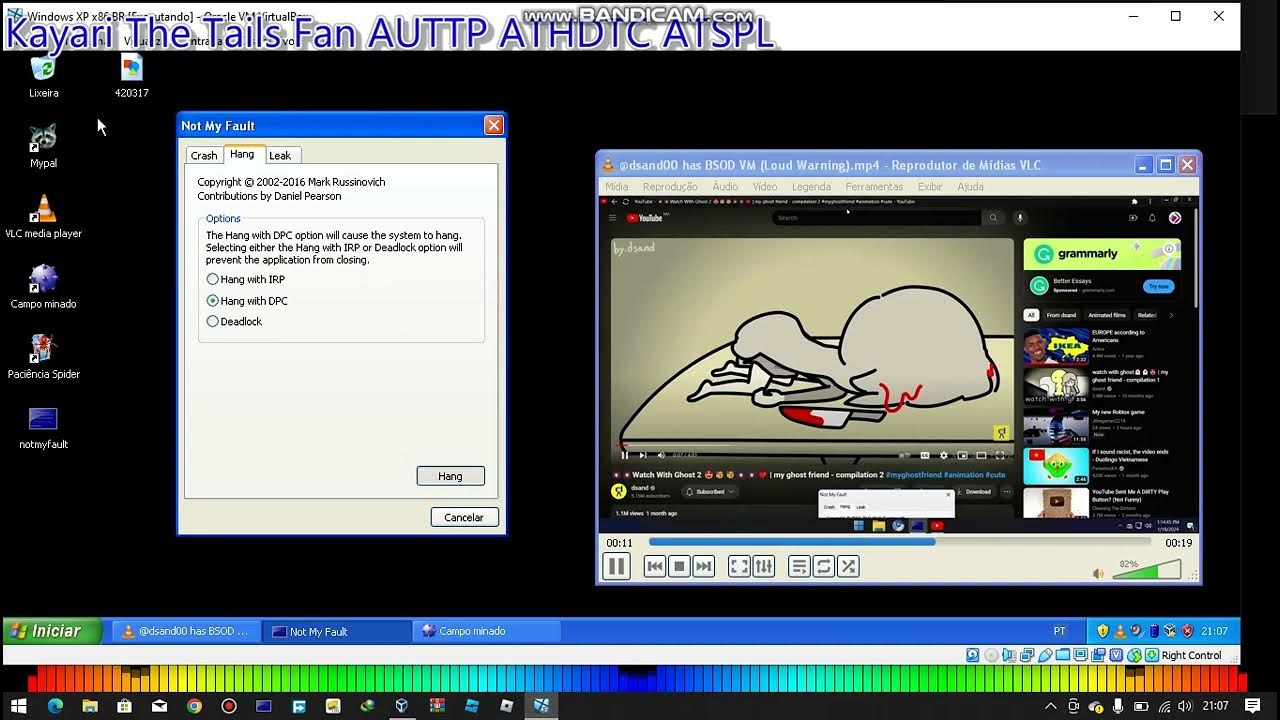Image resolution: width=1280 pixels, height=720 pixels.
Task: Open VLC Reprodução menu
Action: pyautogui.click(x=670, y=187)
